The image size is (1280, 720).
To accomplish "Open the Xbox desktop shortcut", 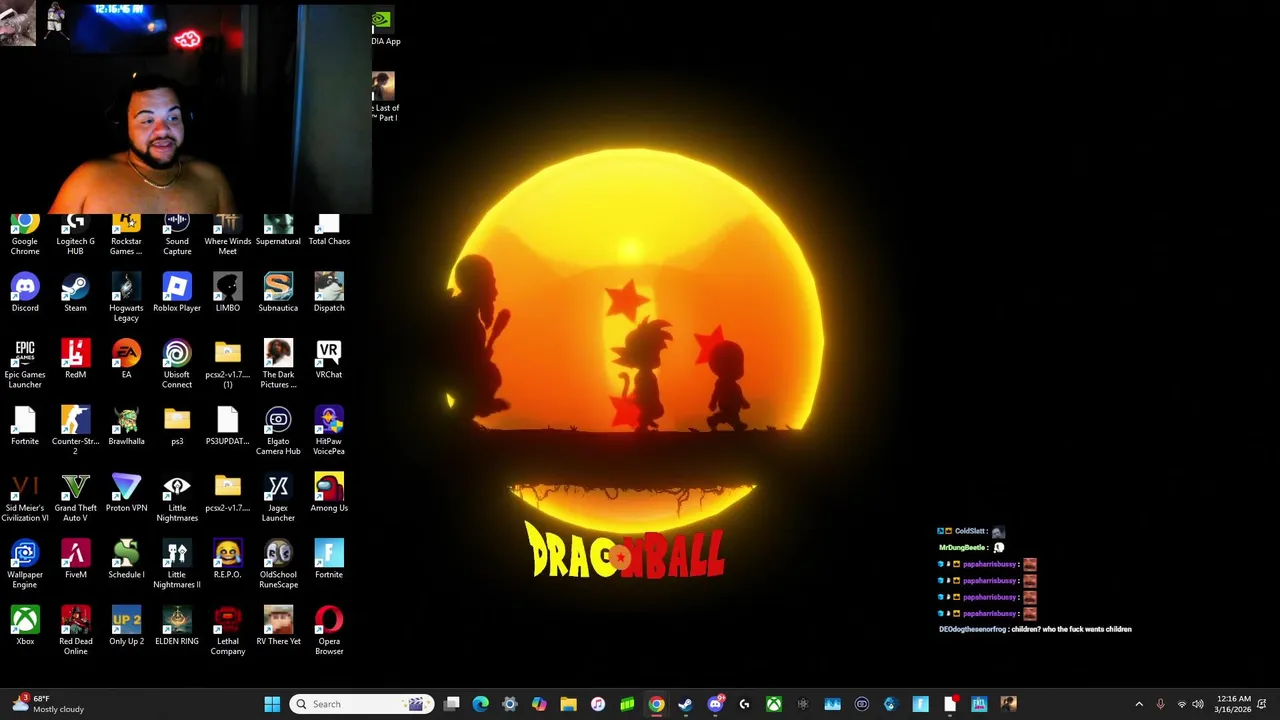I will 25,627.
